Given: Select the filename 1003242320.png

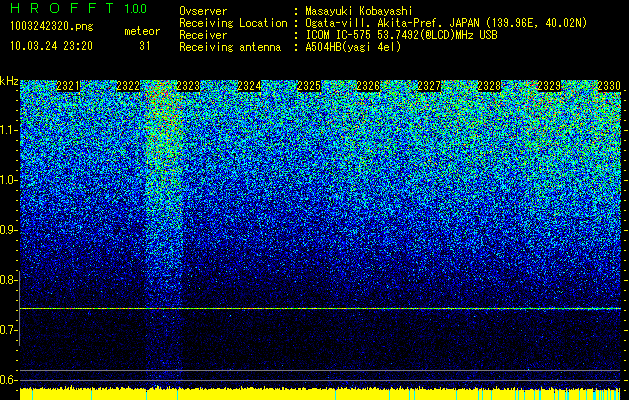Looking at the screenshot, I should pyautogui.click(x=52, y=27).
